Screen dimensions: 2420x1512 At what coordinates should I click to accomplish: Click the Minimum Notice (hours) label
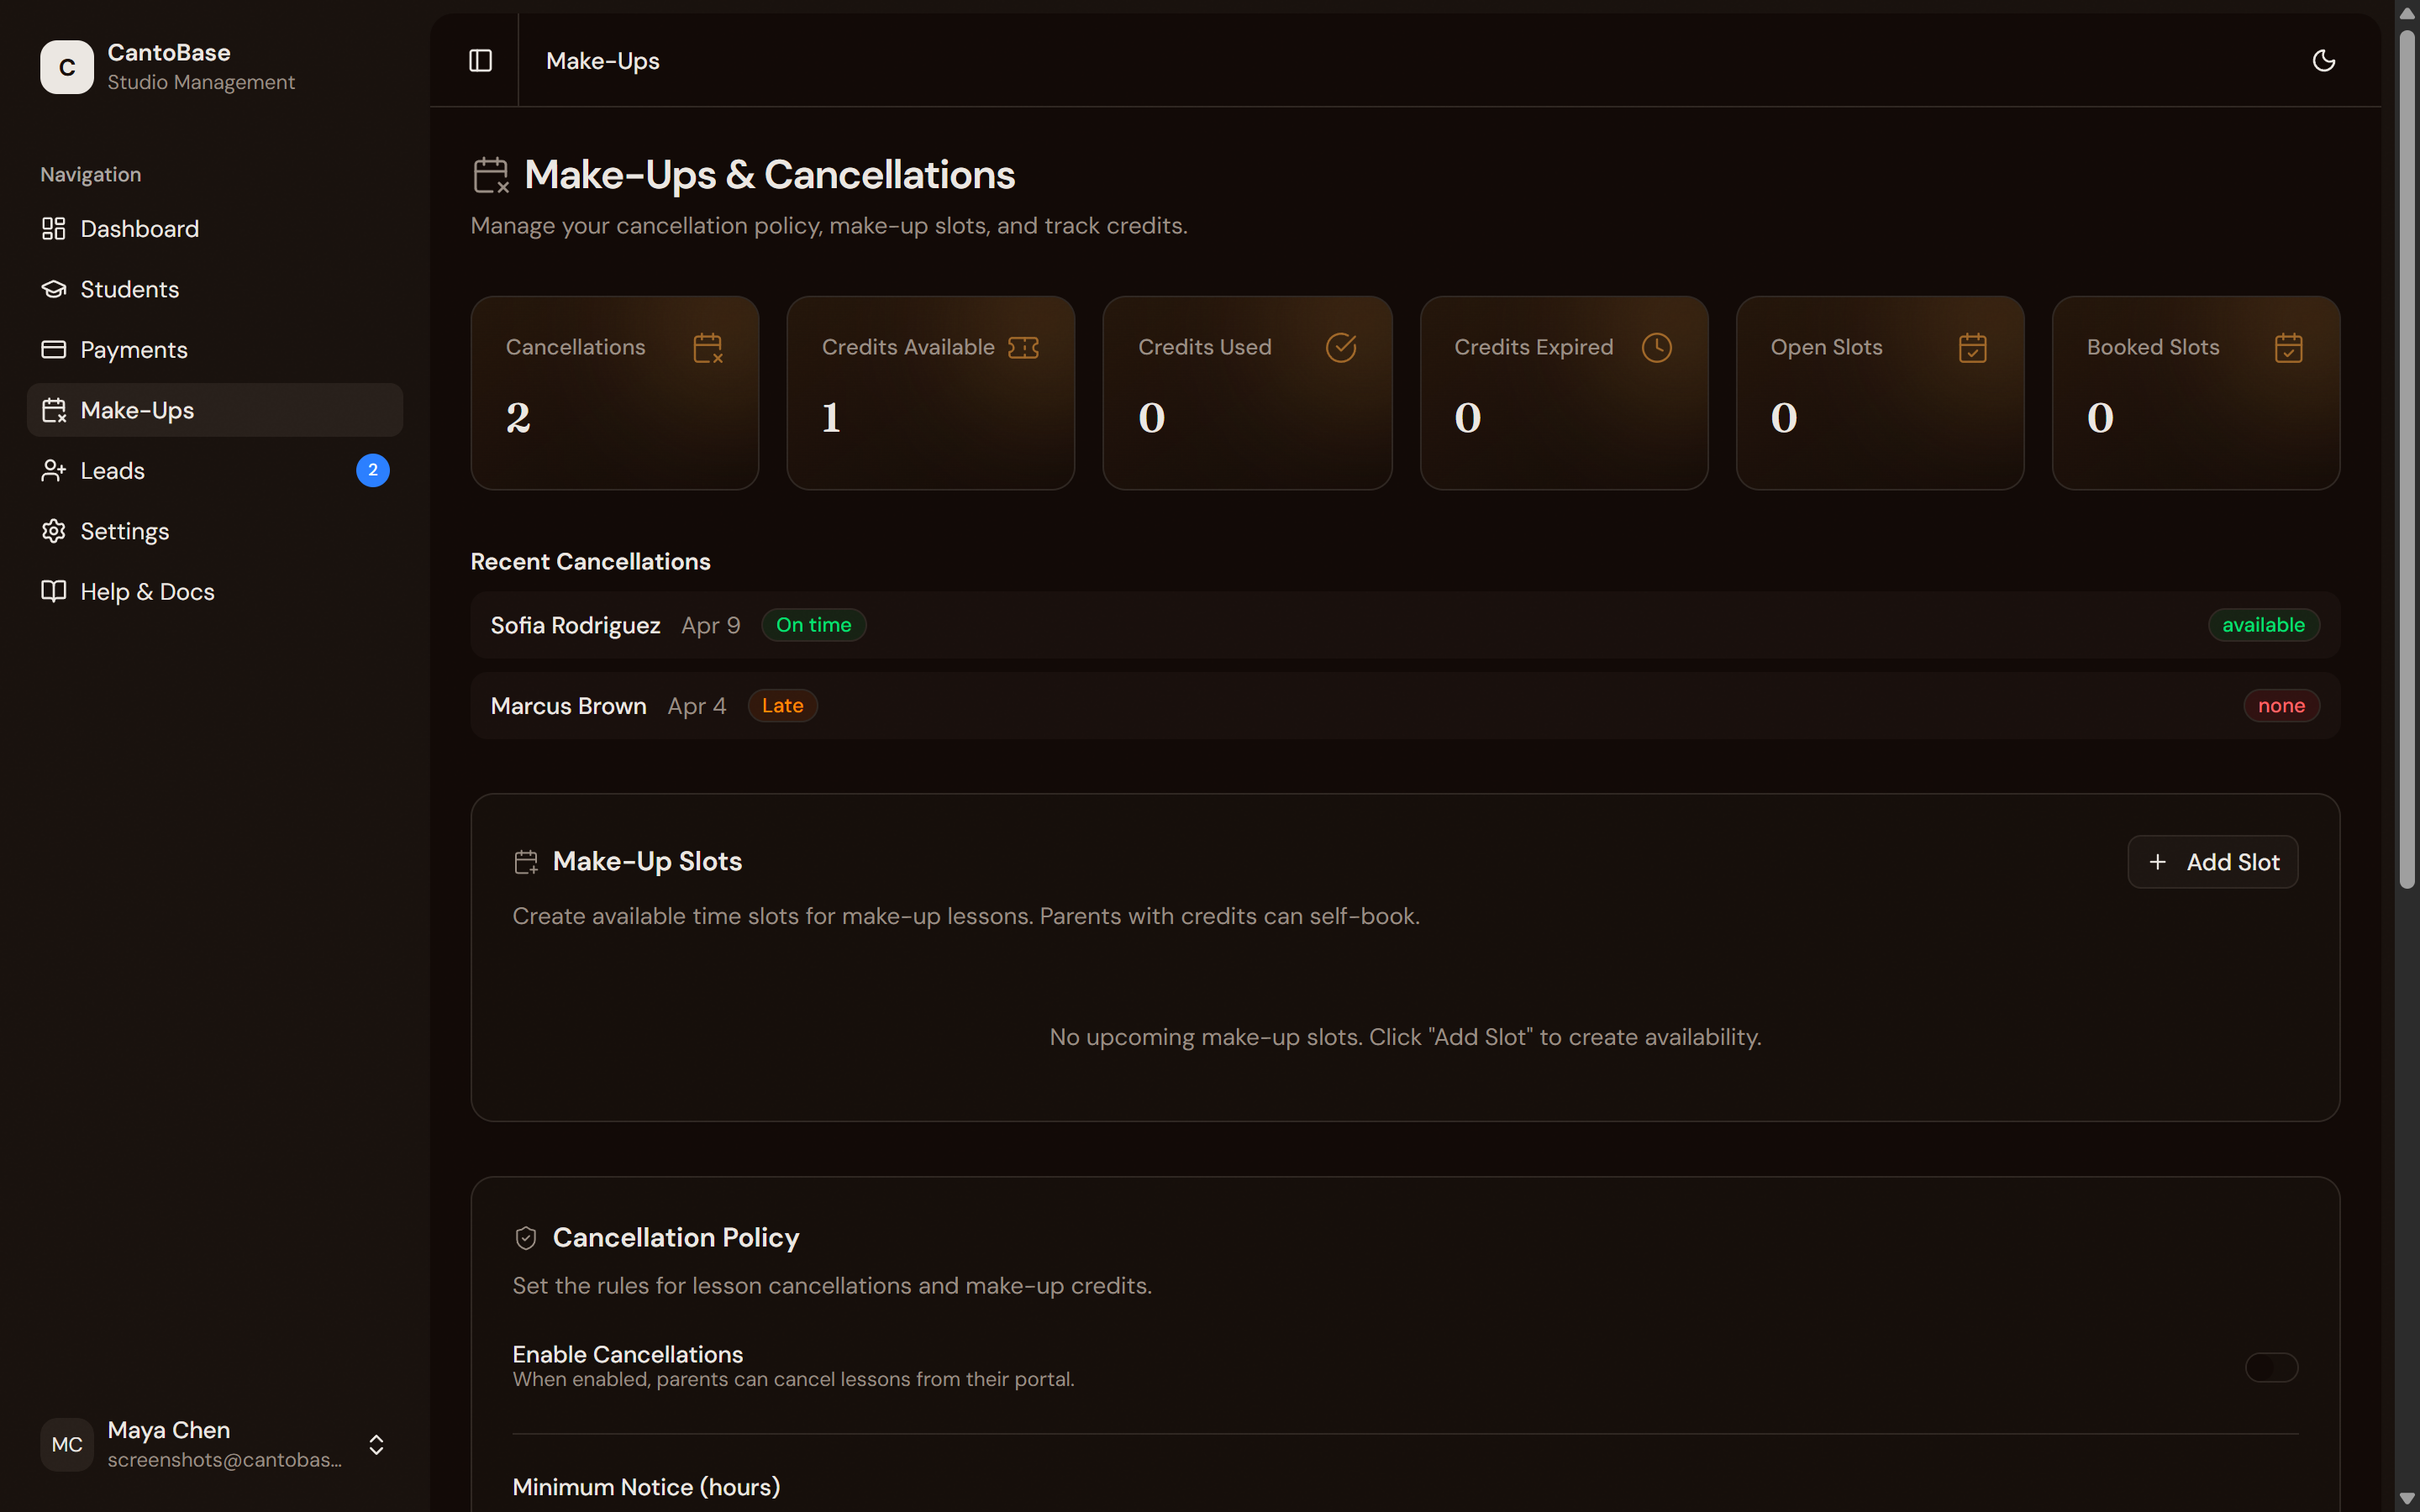tap(646, 1487)
